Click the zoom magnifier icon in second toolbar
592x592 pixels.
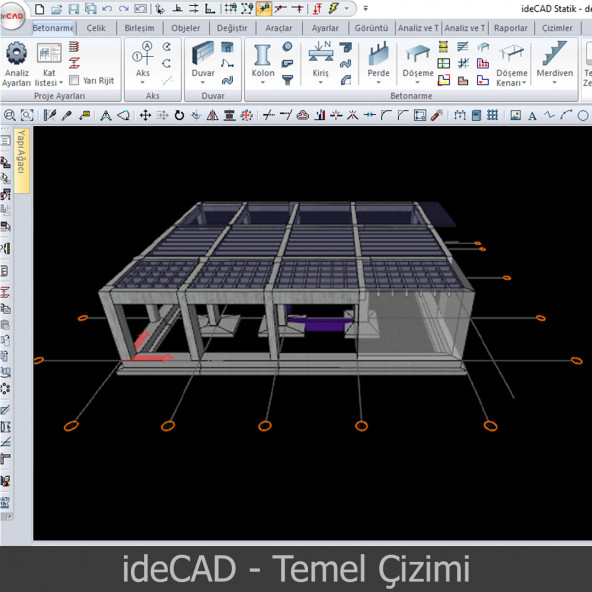click(x=9, y=115)
